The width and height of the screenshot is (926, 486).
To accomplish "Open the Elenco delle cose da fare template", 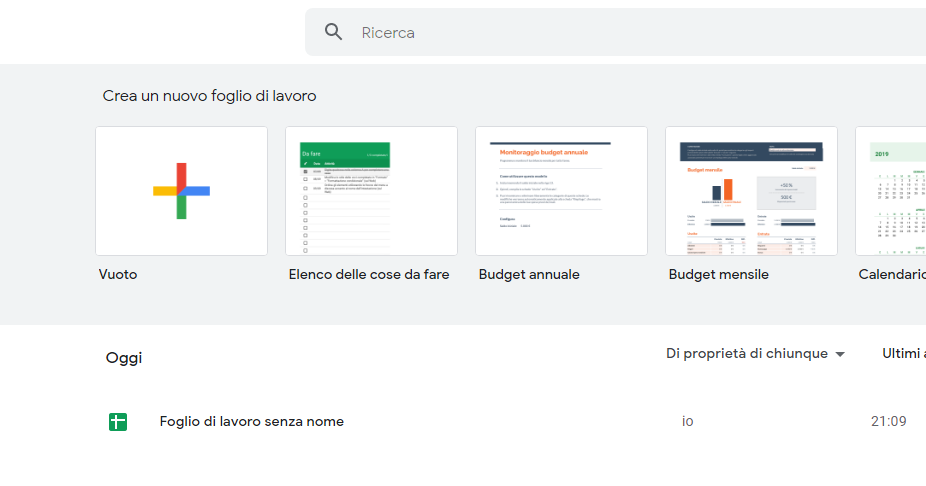I will 371,191.
